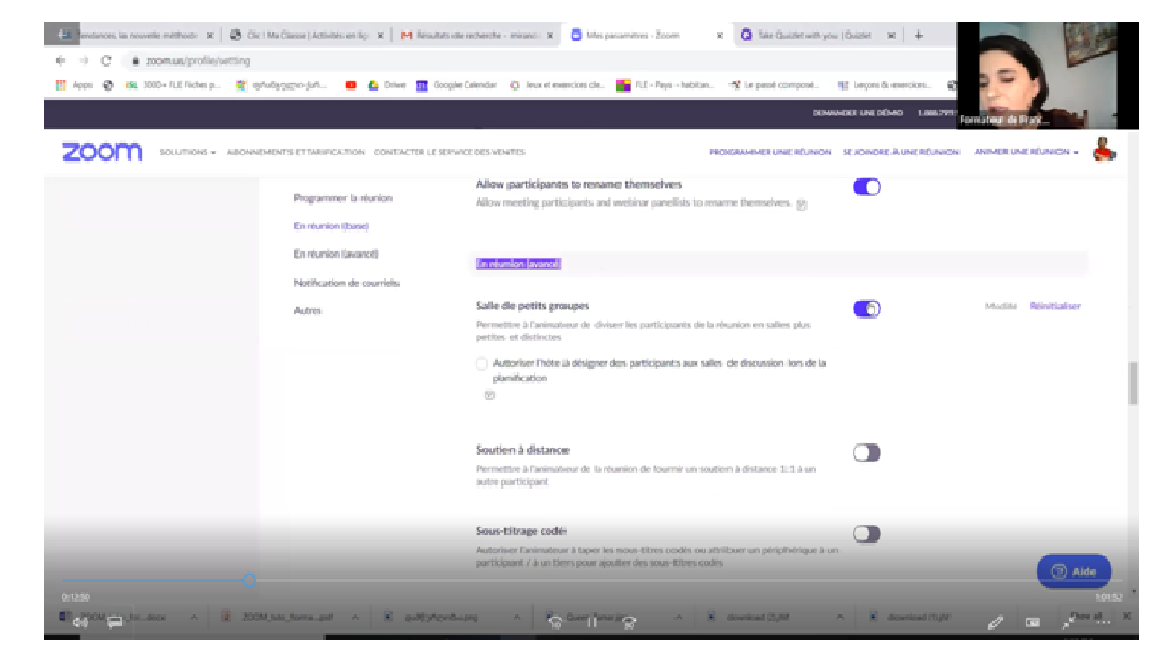Screen dimensions: 1152x648
Task: Reload the page with the refresh icon
Action: pos(105,61)
